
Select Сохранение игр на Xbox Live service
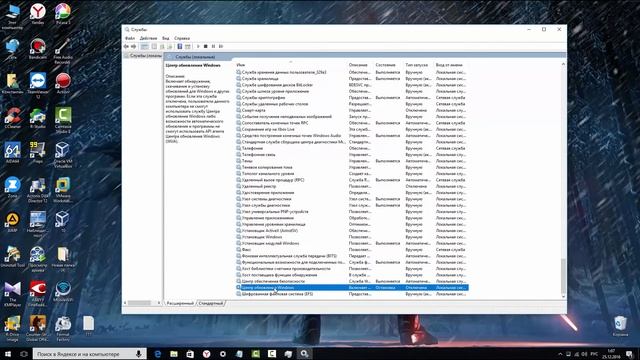(x=352, y=129)
